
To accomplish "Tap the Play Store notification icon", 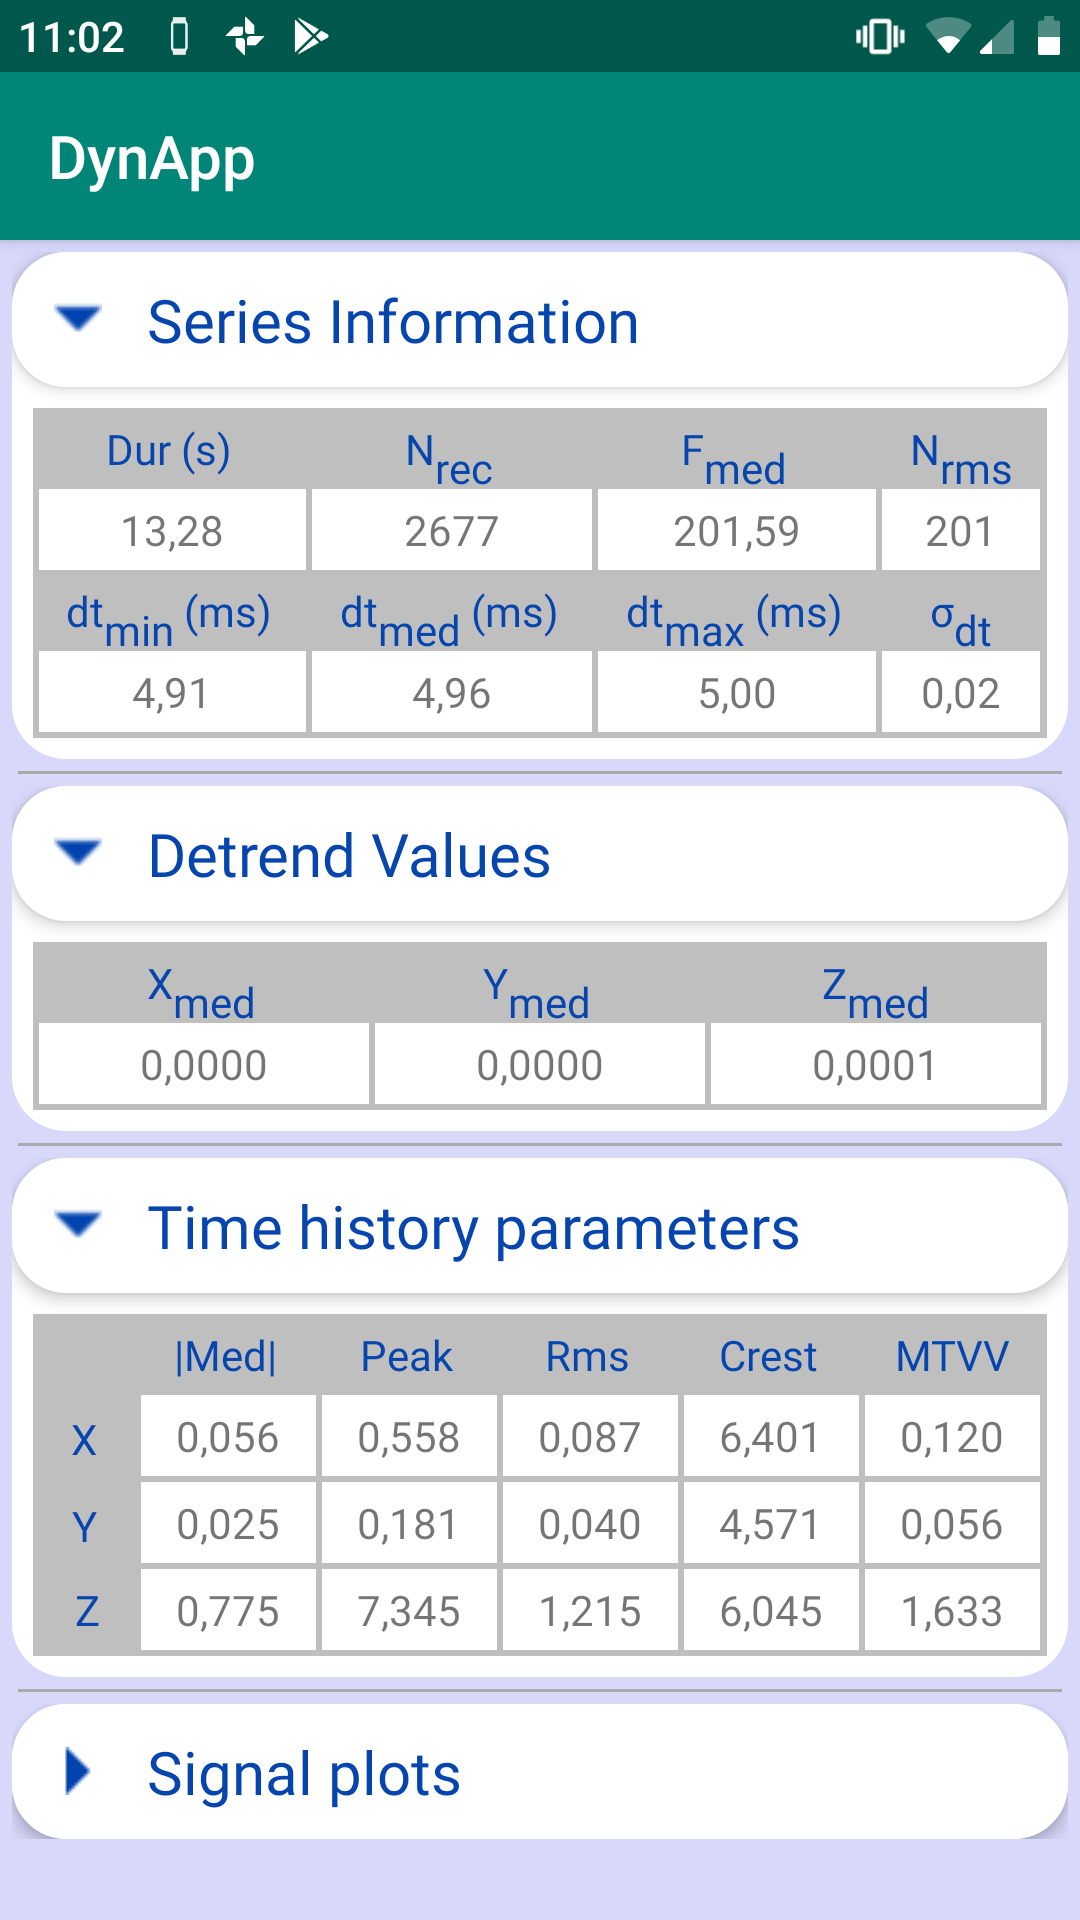I will pyautogui.click(x=311, y=37).
